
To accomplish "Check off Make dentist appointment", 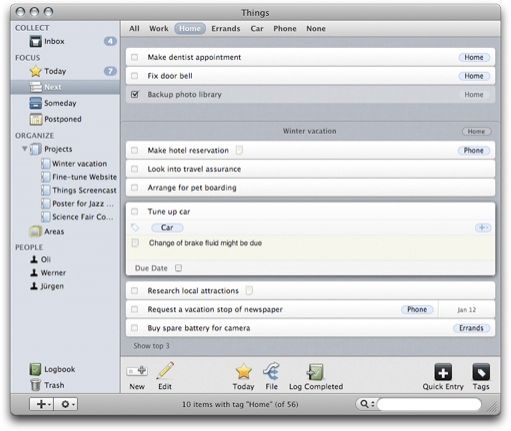I will [135, 57].
